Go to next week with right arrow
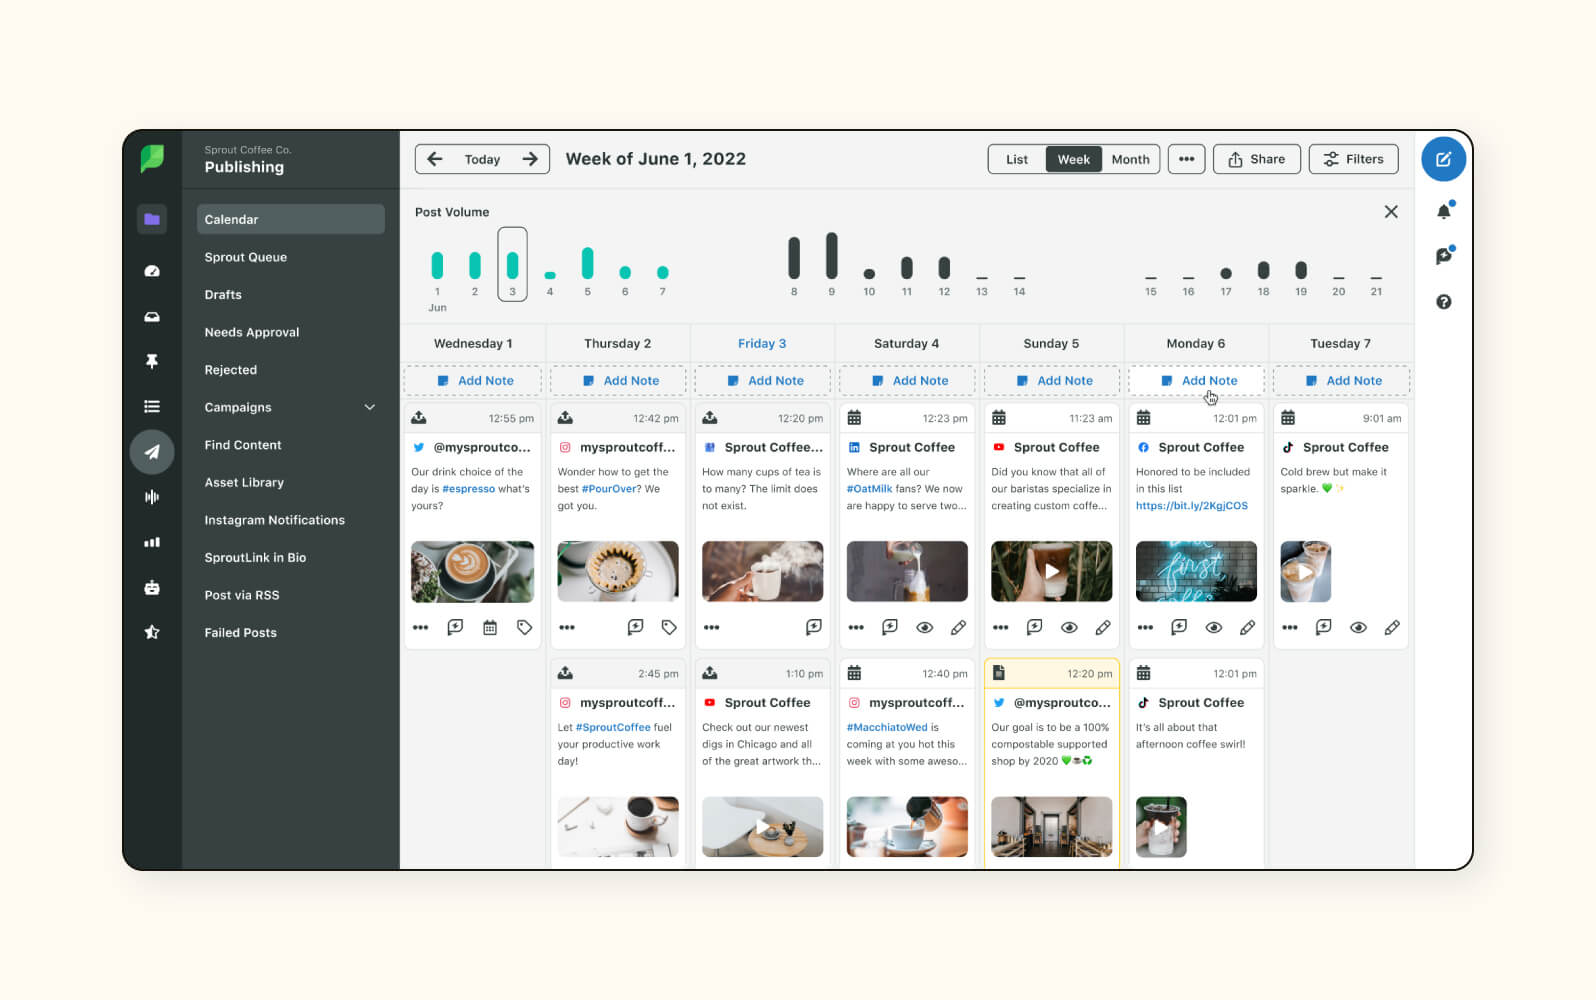The height and width of the screenshot is (1000, 1596). [x=530, y=159]
